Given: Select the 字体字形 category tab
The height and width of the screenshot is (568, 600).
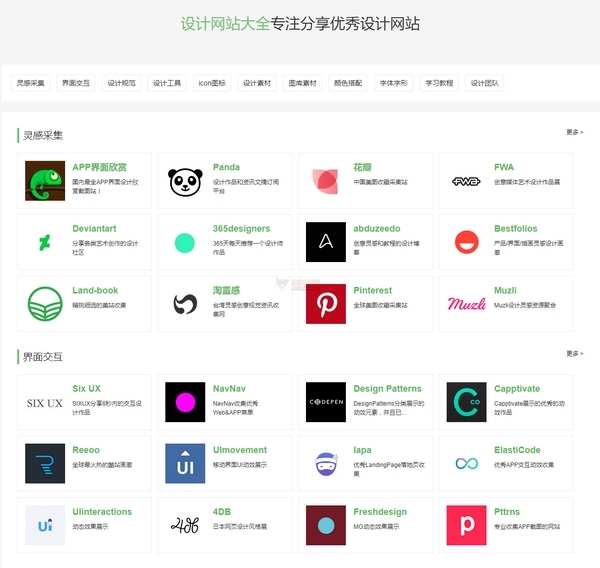Looking at the screenshot, I should (x=394, y=83).
